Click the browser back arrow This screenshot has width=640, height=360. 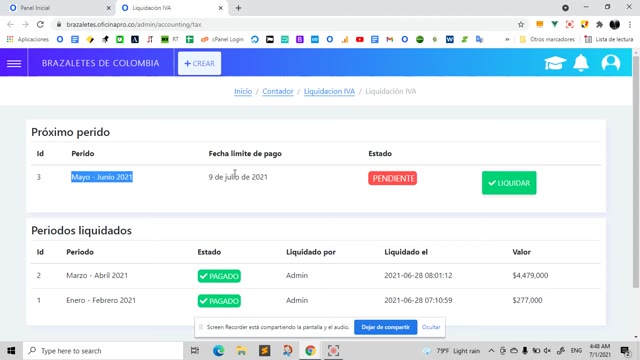(x=11, y=24)
